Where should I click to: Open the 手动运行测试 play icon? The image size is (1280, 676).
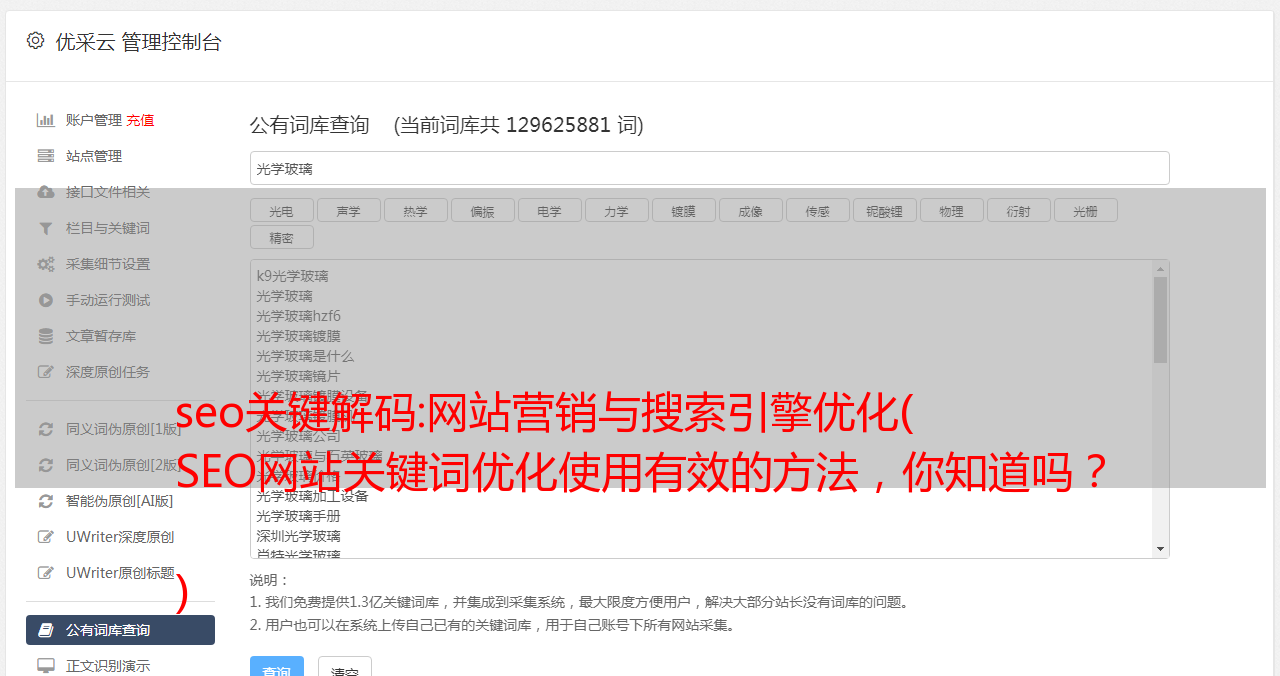coord(46,300)
